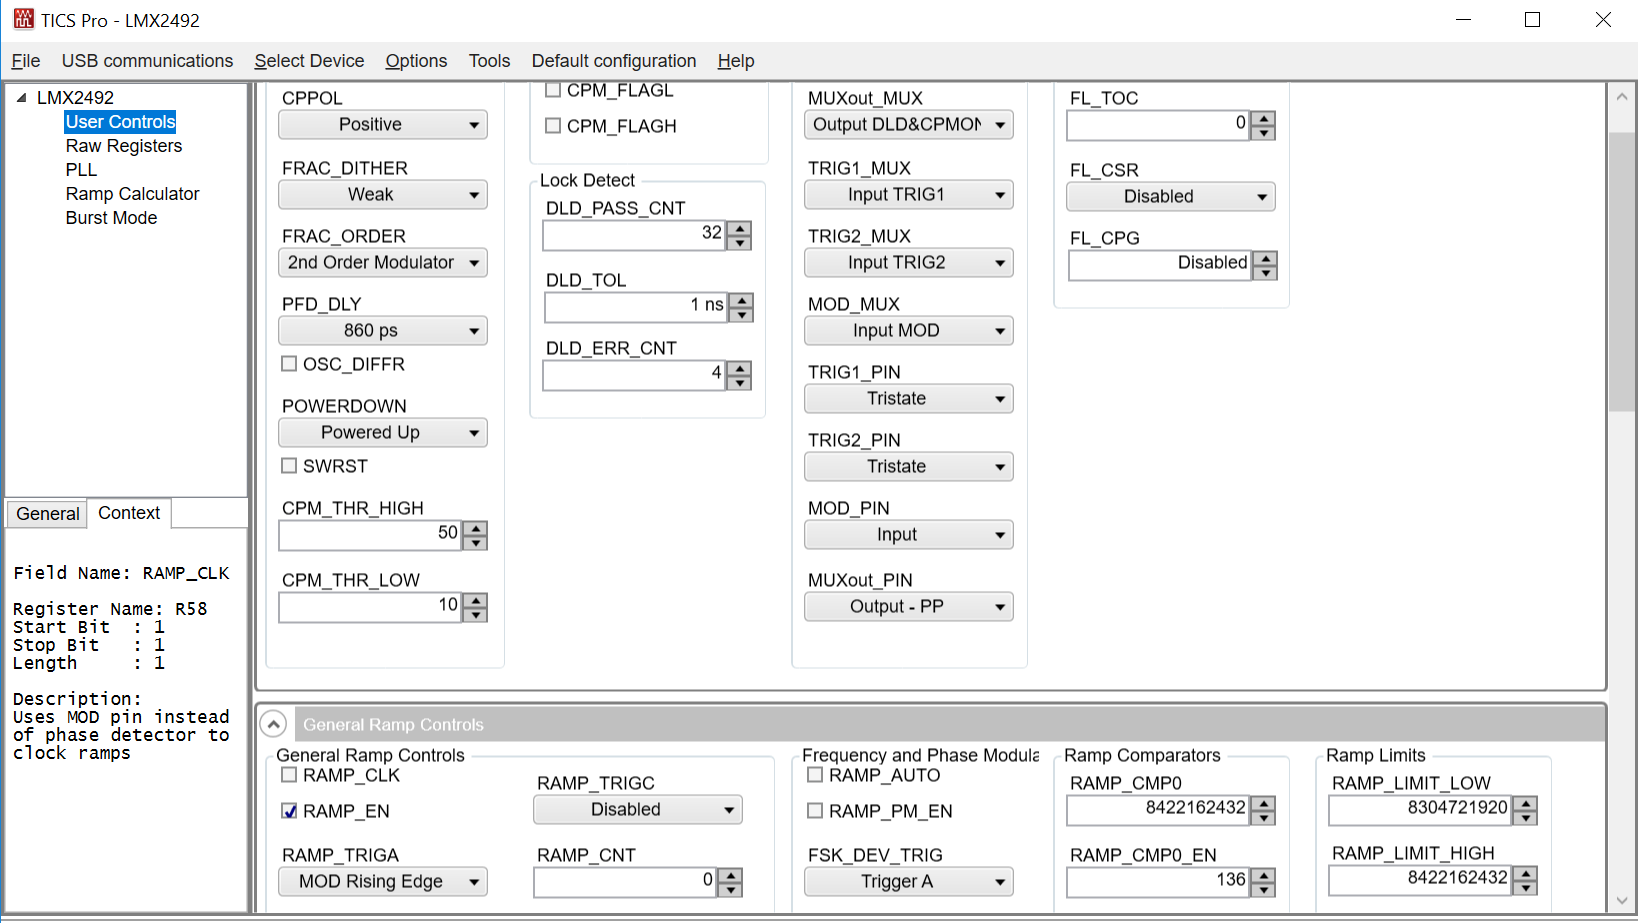Enable the CPM_FLAGH checkbox
This screenshot has width=1638, height=923.
tap(553, 126)
